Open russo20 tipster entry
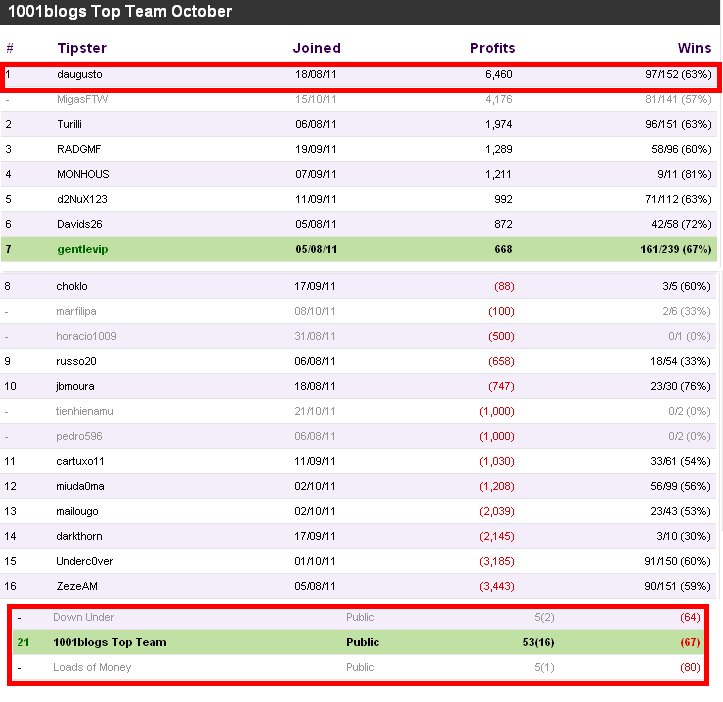723x702 pixels. (x=77, y=361)
